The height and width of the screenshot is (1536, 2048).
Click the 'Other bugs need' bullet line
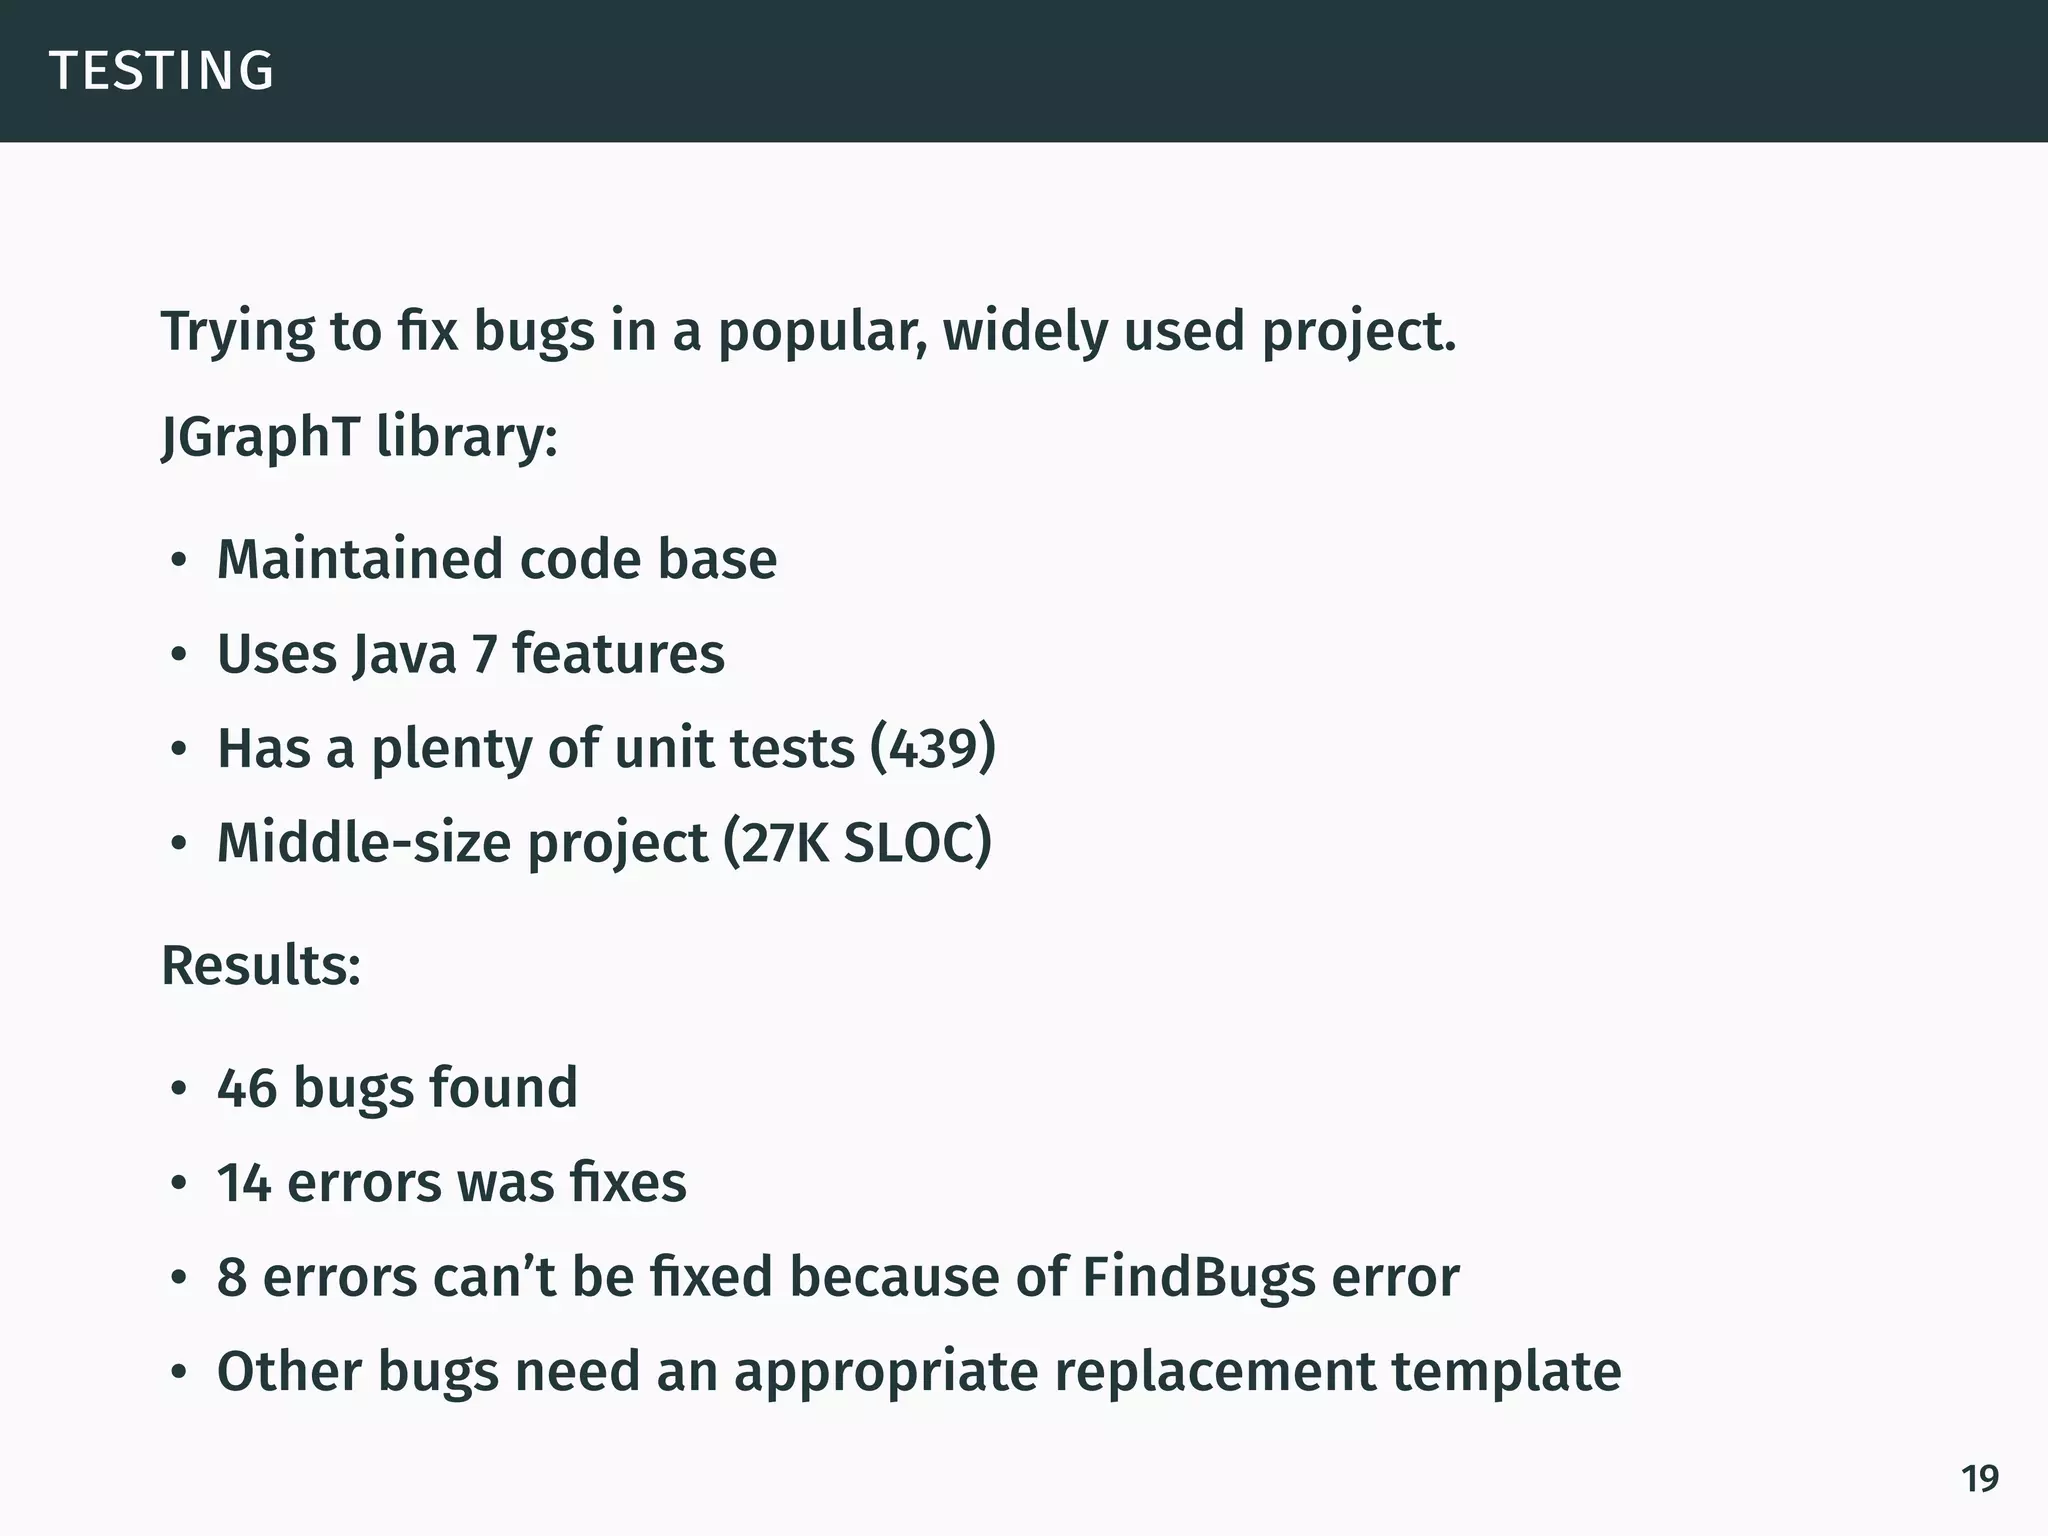click(x=919, y=1372)
